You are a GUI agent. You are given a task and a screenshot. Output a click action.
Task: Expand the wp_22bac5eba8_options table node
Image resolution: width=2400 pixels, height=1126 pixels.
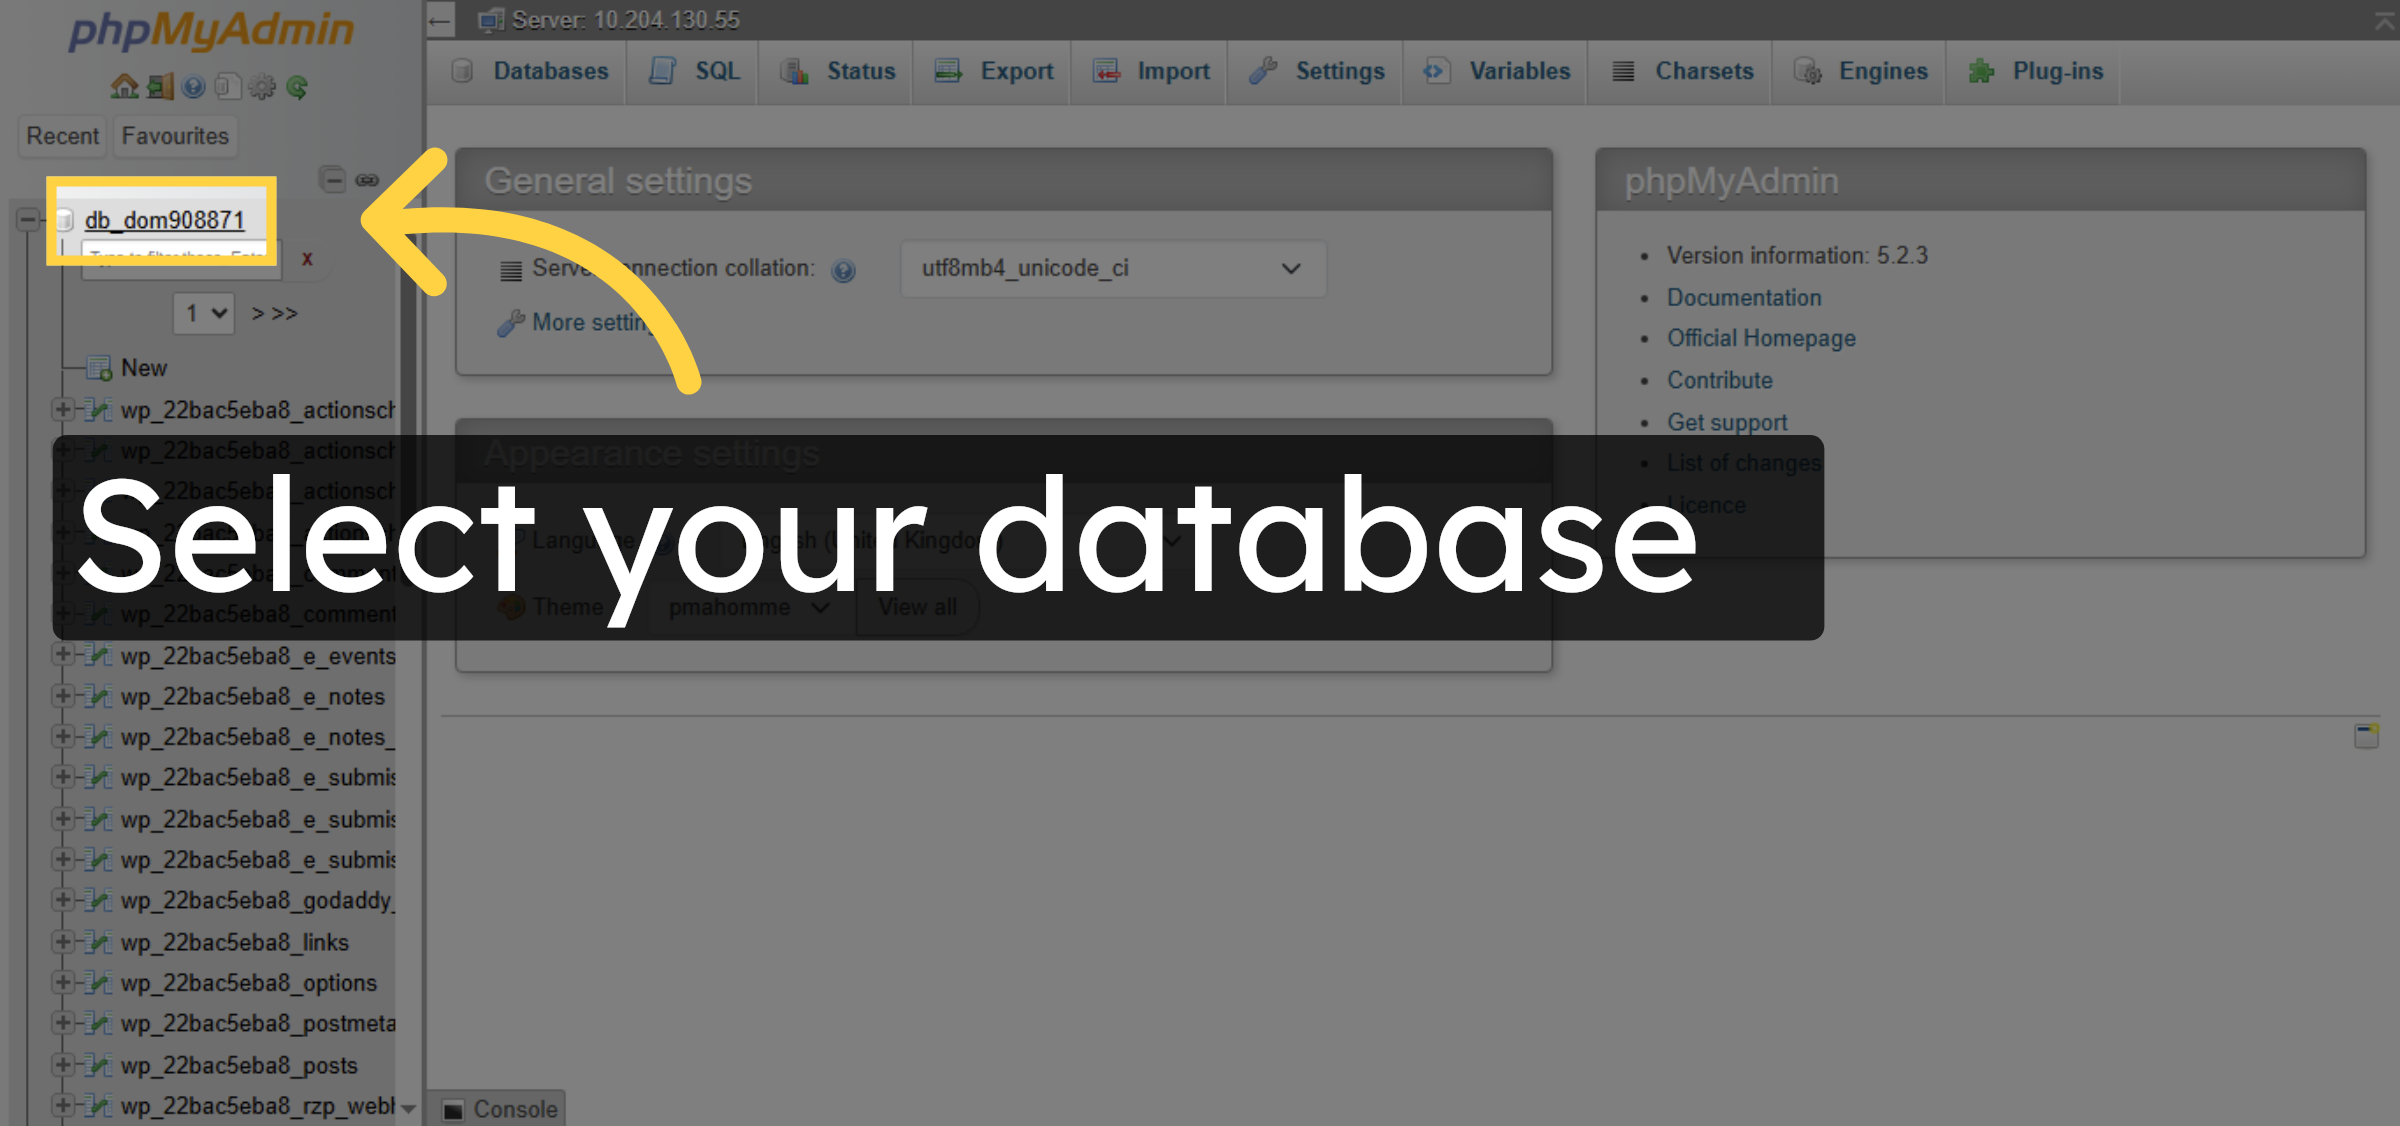(x=66, y=983)
